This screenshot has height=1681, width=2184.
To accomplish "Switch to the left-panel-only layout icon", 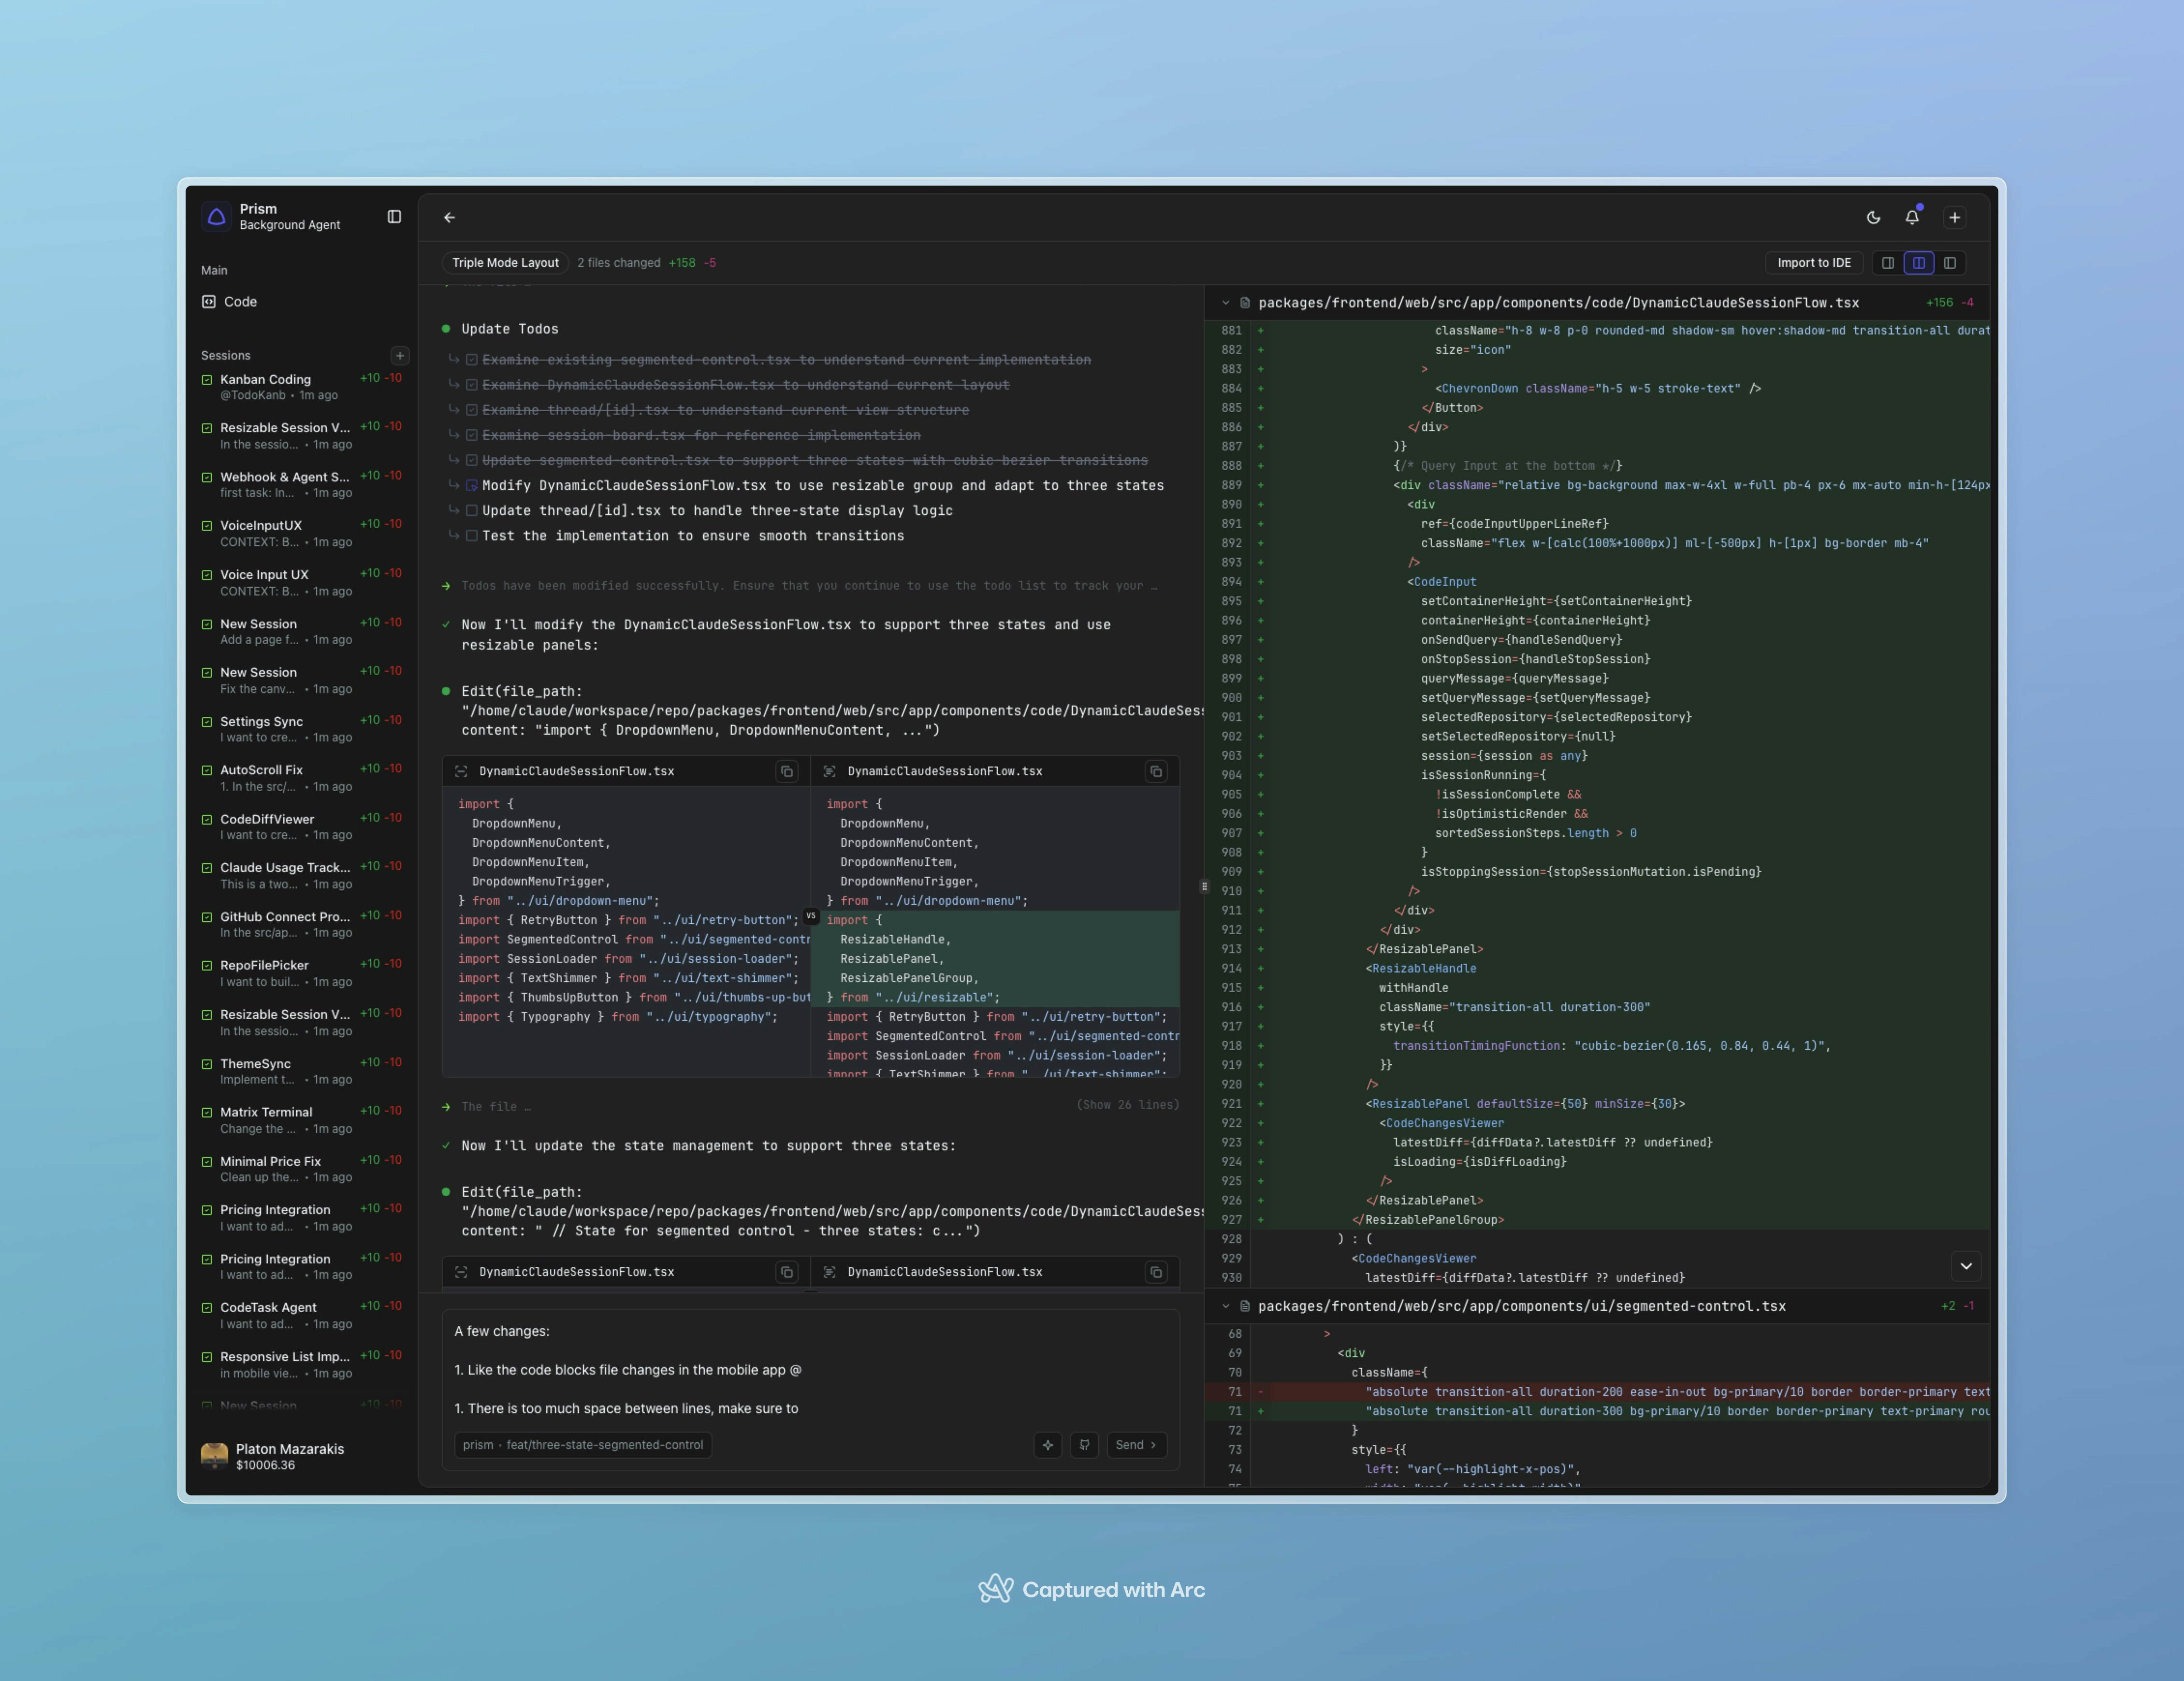I will (x=1887, y=263).
